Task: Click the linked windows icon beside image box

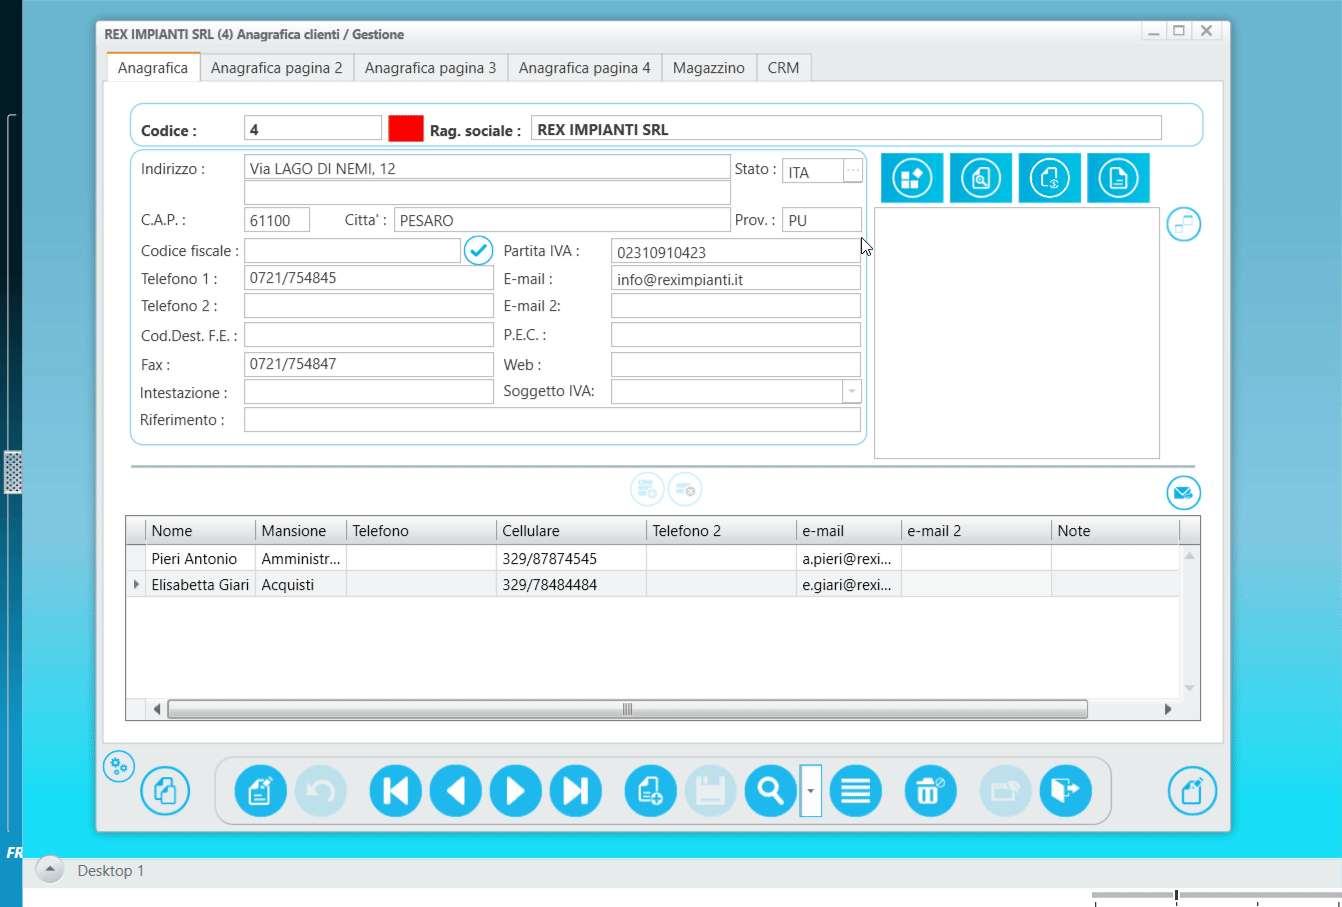Action: [1184, 224]
